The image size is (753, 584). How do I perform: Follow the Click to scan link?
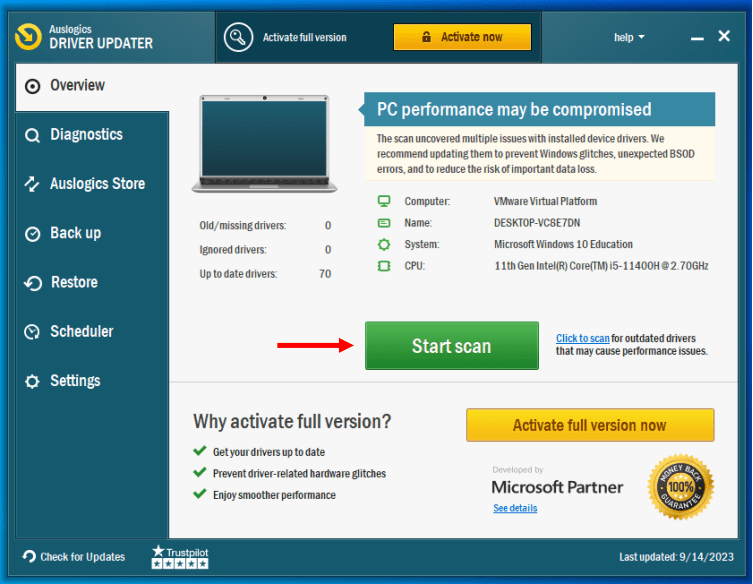pyautogui.click(x=582, y=339)
